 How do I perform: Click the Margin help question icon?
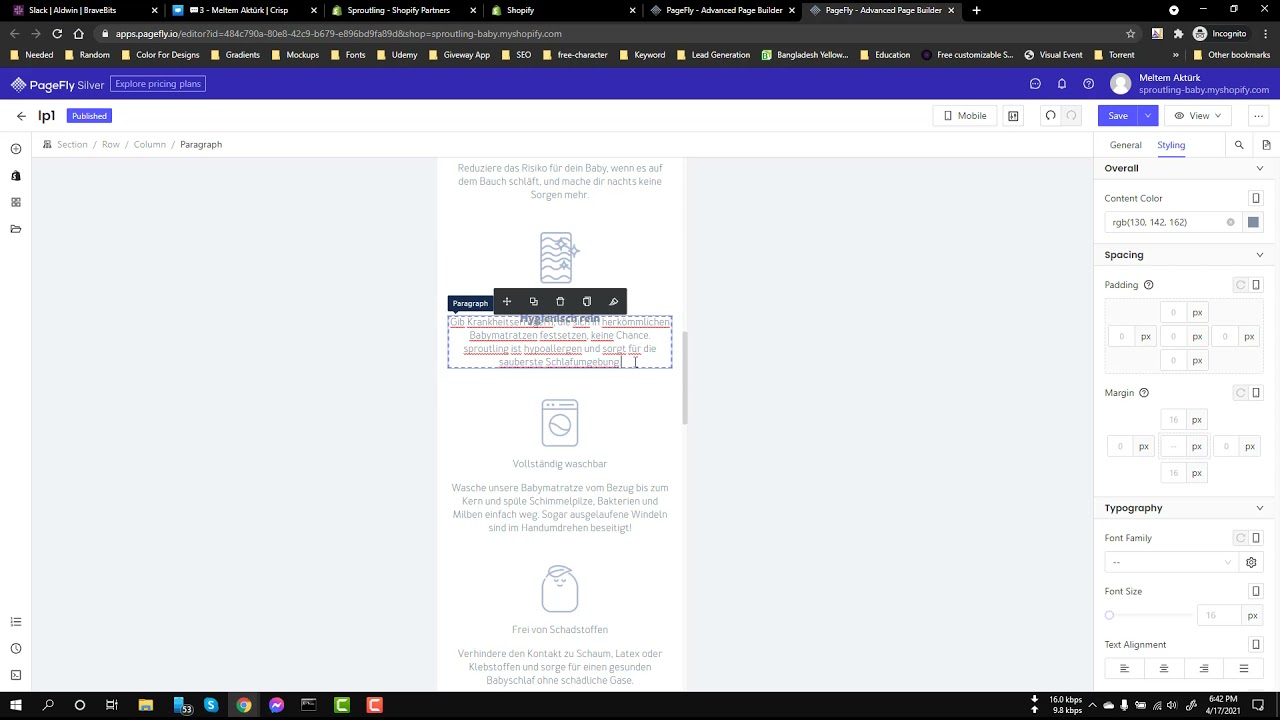pyautogui.click(x=1144, y=393)
